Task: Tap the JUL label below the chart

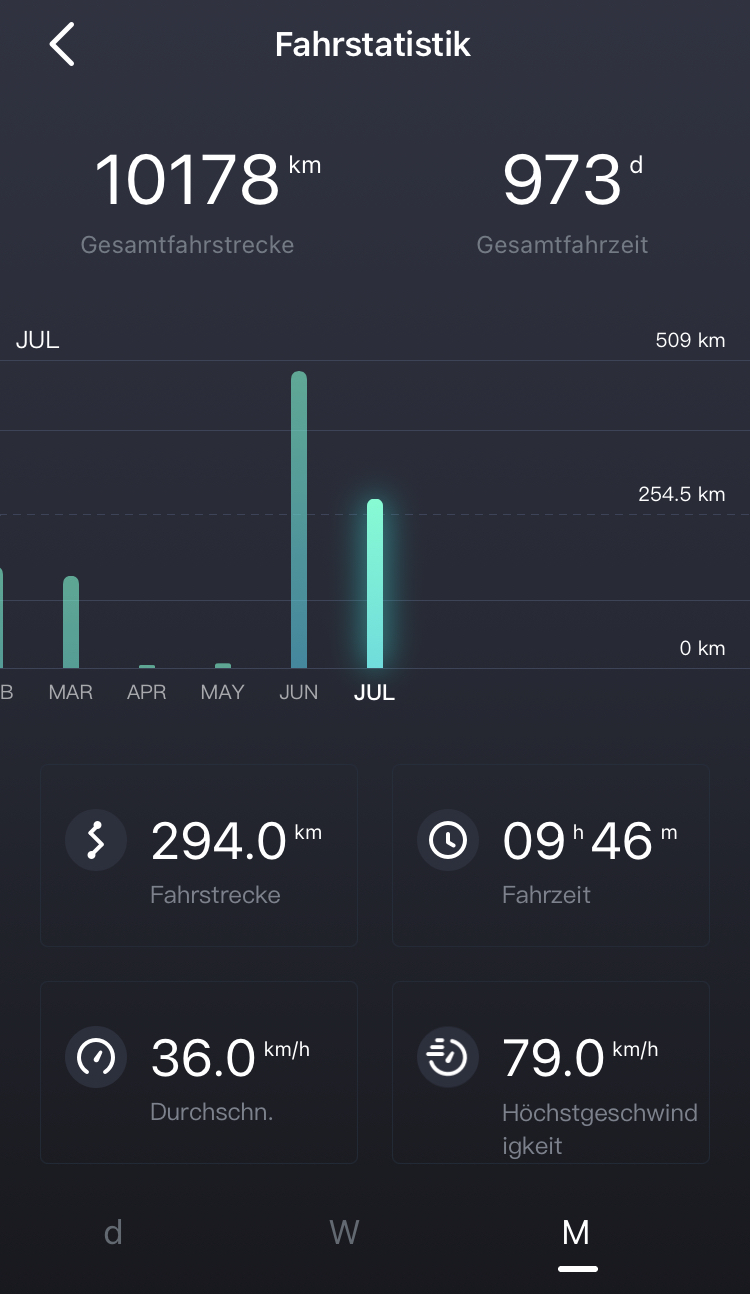Action: tap(374, 692)
